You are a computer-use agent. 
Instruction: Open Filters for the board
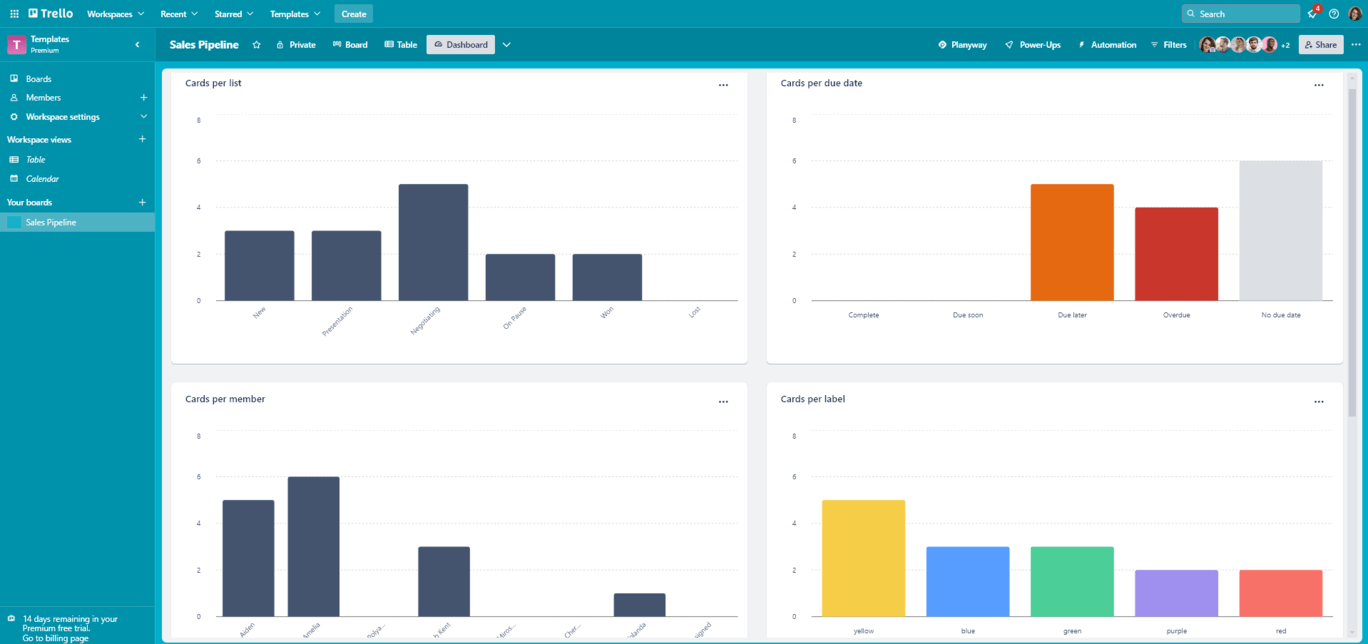(1168, 45)
